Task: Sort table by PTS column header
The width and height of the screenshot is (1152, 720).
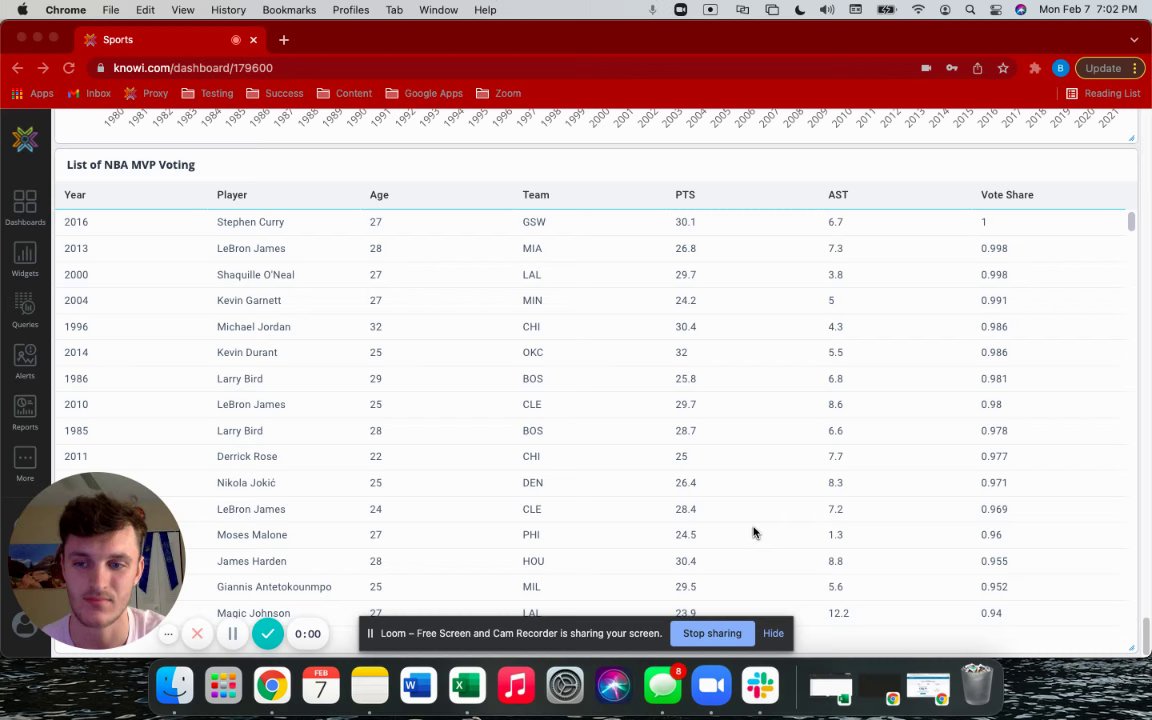Action: pyautogui.click(x=685, y=195)
